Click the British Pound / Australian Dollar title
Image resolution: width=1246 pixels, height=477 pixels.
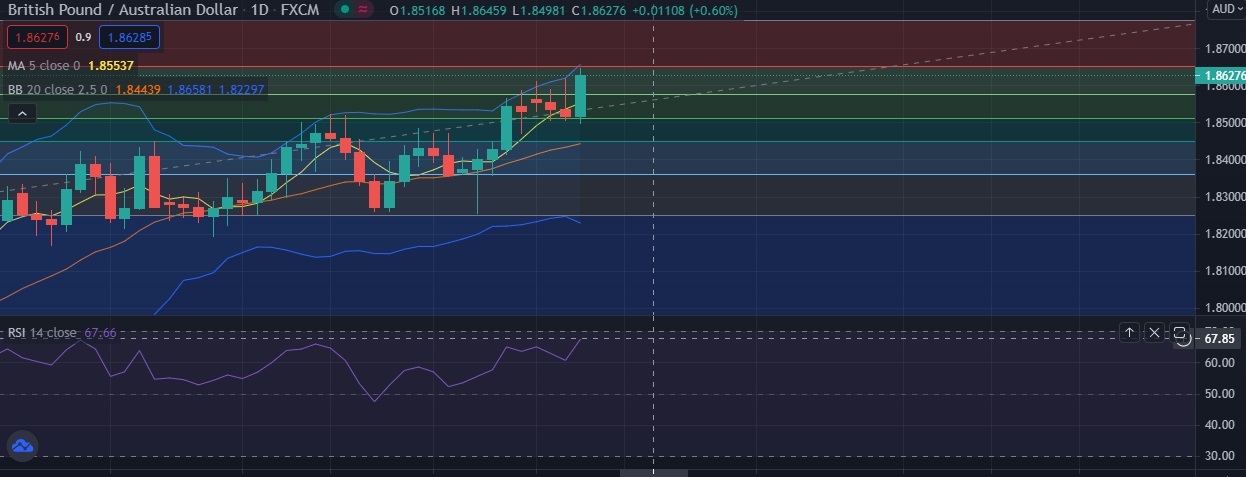[122, 10]
